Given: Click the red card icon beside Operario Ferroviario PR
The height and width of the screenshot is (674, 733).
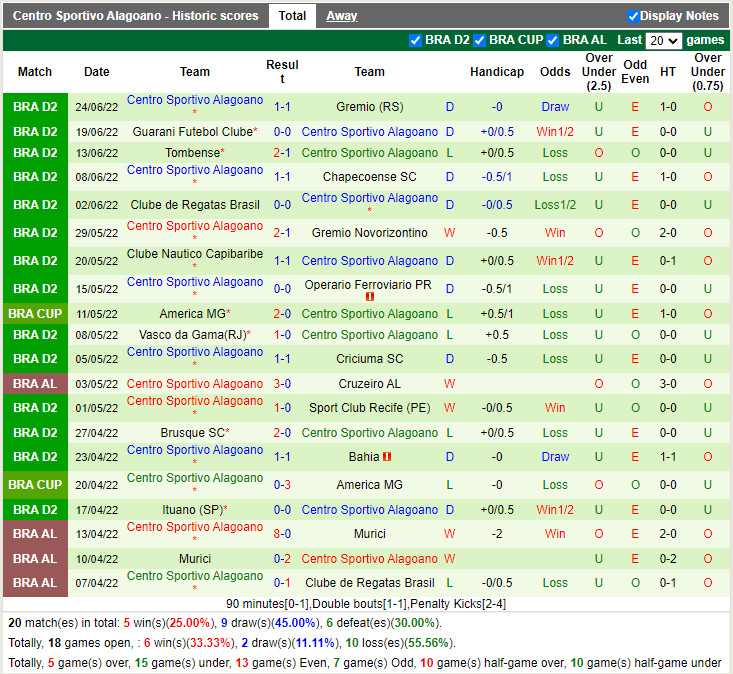Looking at the screenshot, I should coord(370,297).
